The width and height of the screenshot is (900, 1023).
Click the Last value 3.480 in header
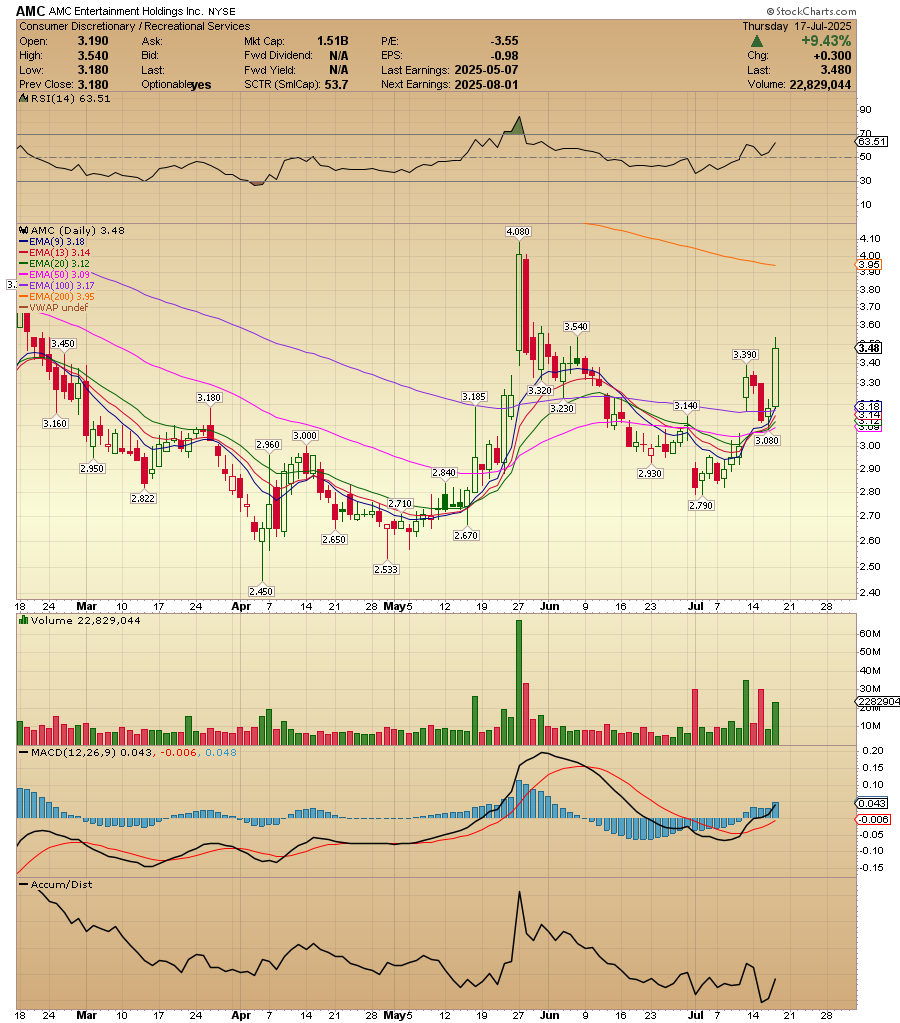coord(835,70)
